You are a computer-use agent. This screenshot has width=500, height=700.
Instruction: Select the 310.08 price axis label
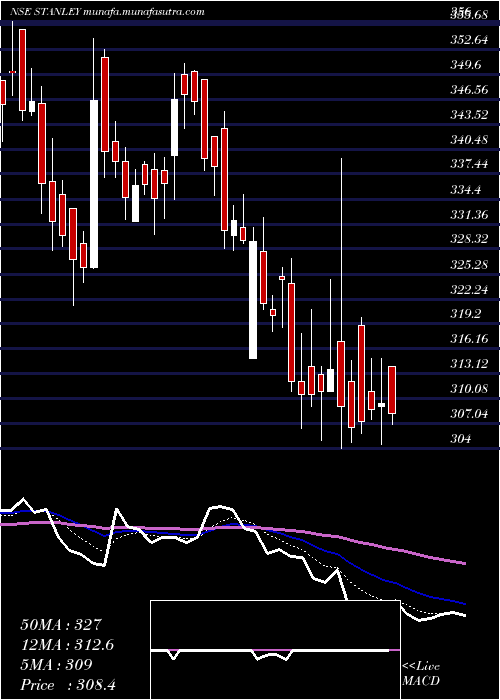(469, 389)
